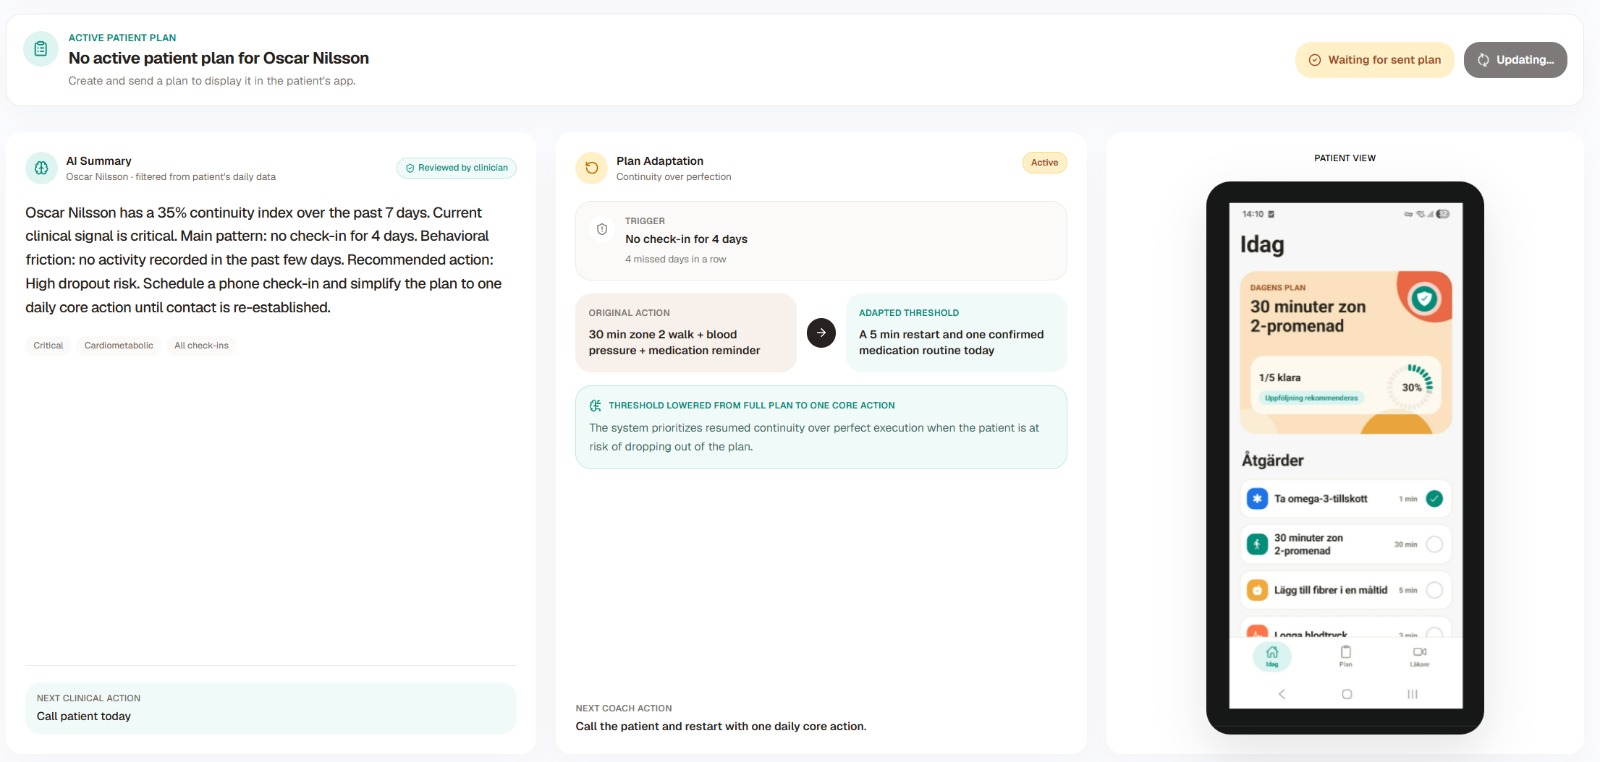The height and width of the screenshot is (762, 1600).
Task: Click the Reviewed by clinician badge
Action: [x=457, y=168]
